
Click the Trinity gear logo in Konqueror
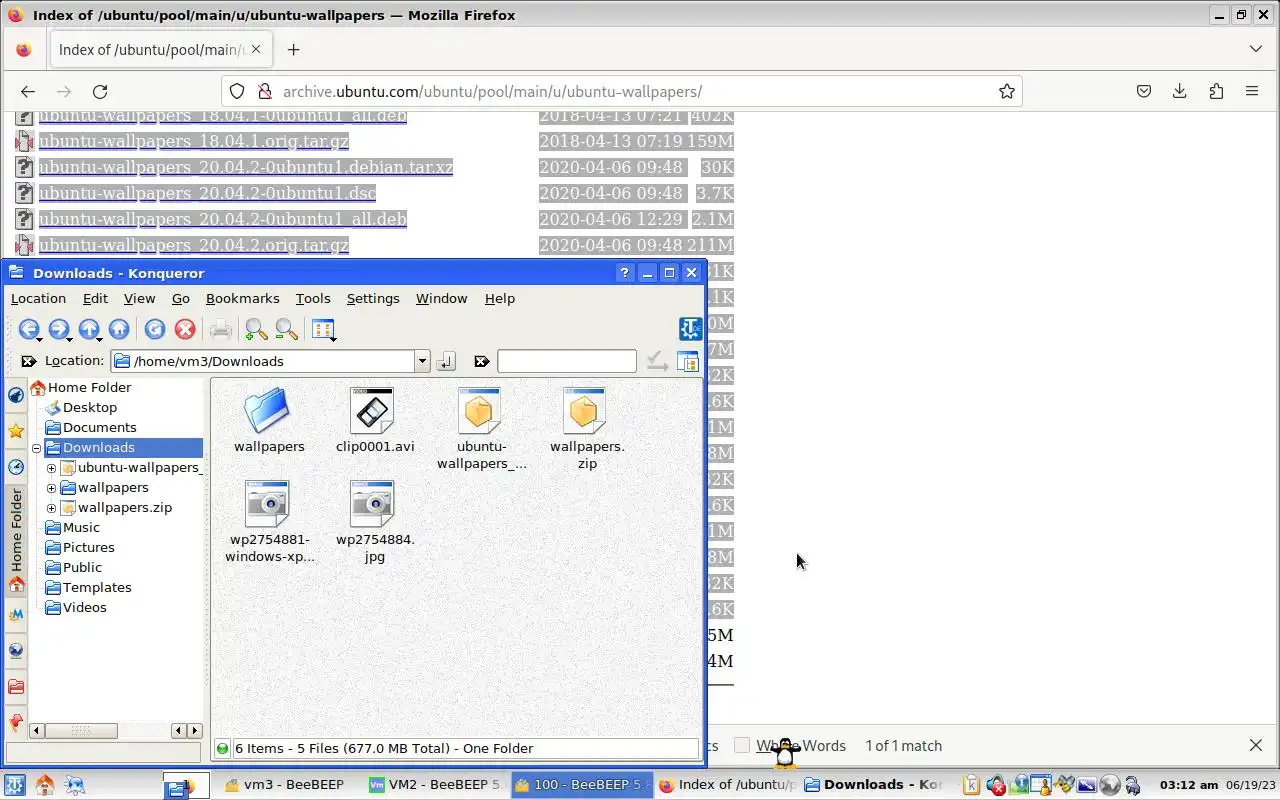coord(690,329)
